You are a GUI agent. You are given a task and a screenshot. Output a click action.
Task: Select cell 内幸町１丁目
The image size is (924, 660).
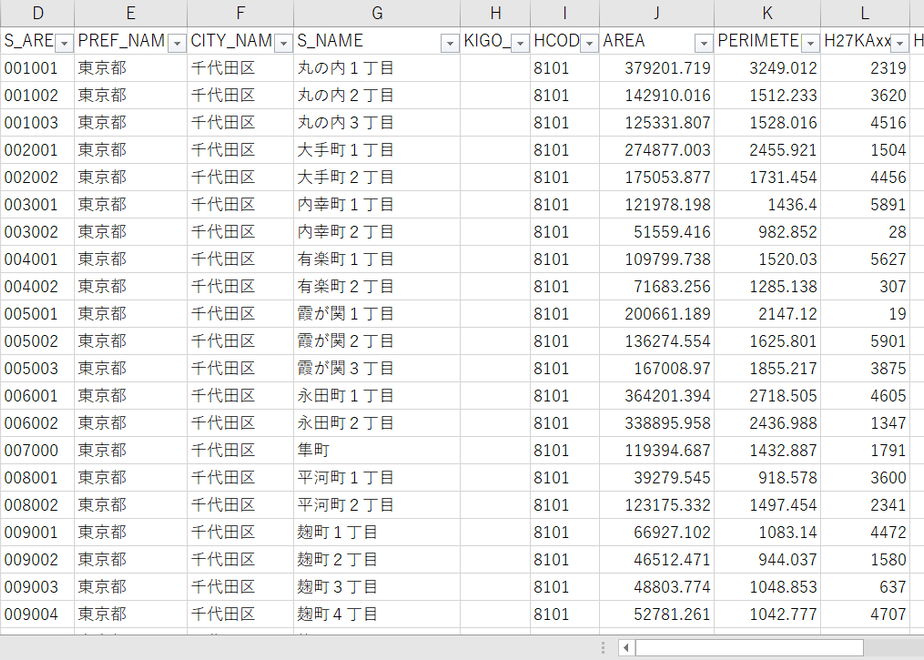click(377, 204)
